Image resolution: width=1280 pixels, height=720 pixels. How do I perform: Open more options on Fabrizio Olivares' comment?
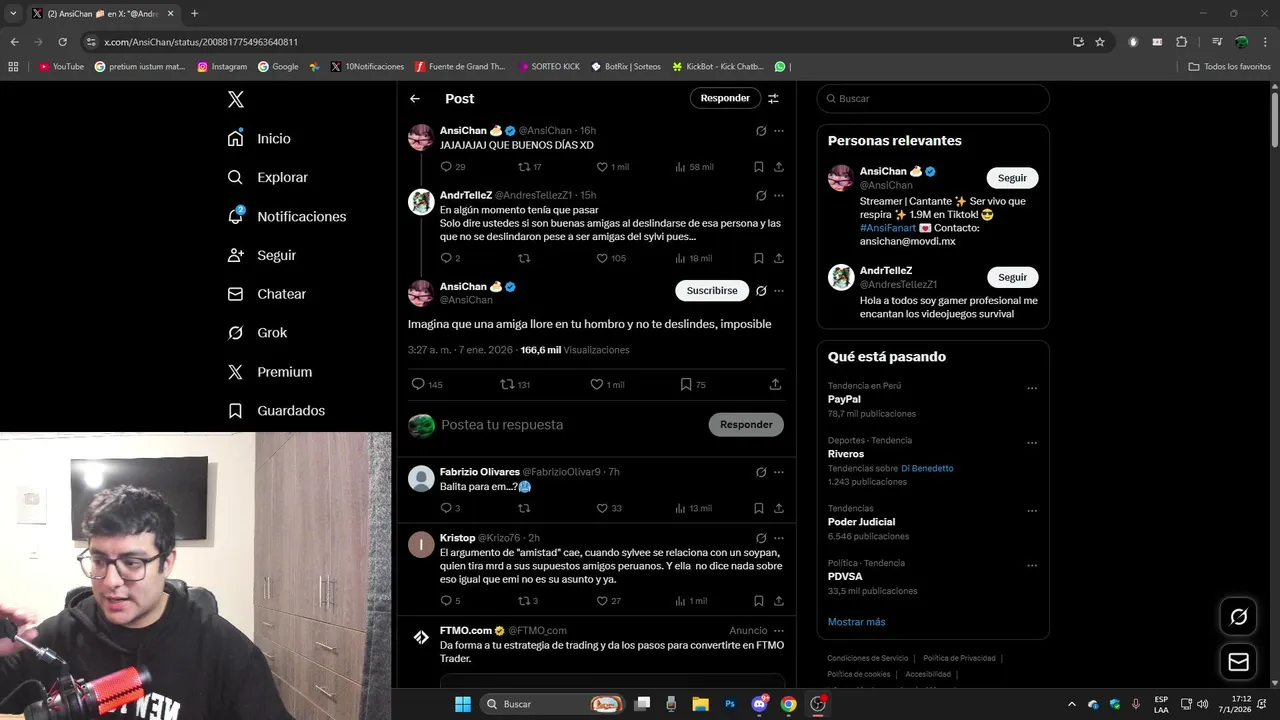tap(779, 472)
